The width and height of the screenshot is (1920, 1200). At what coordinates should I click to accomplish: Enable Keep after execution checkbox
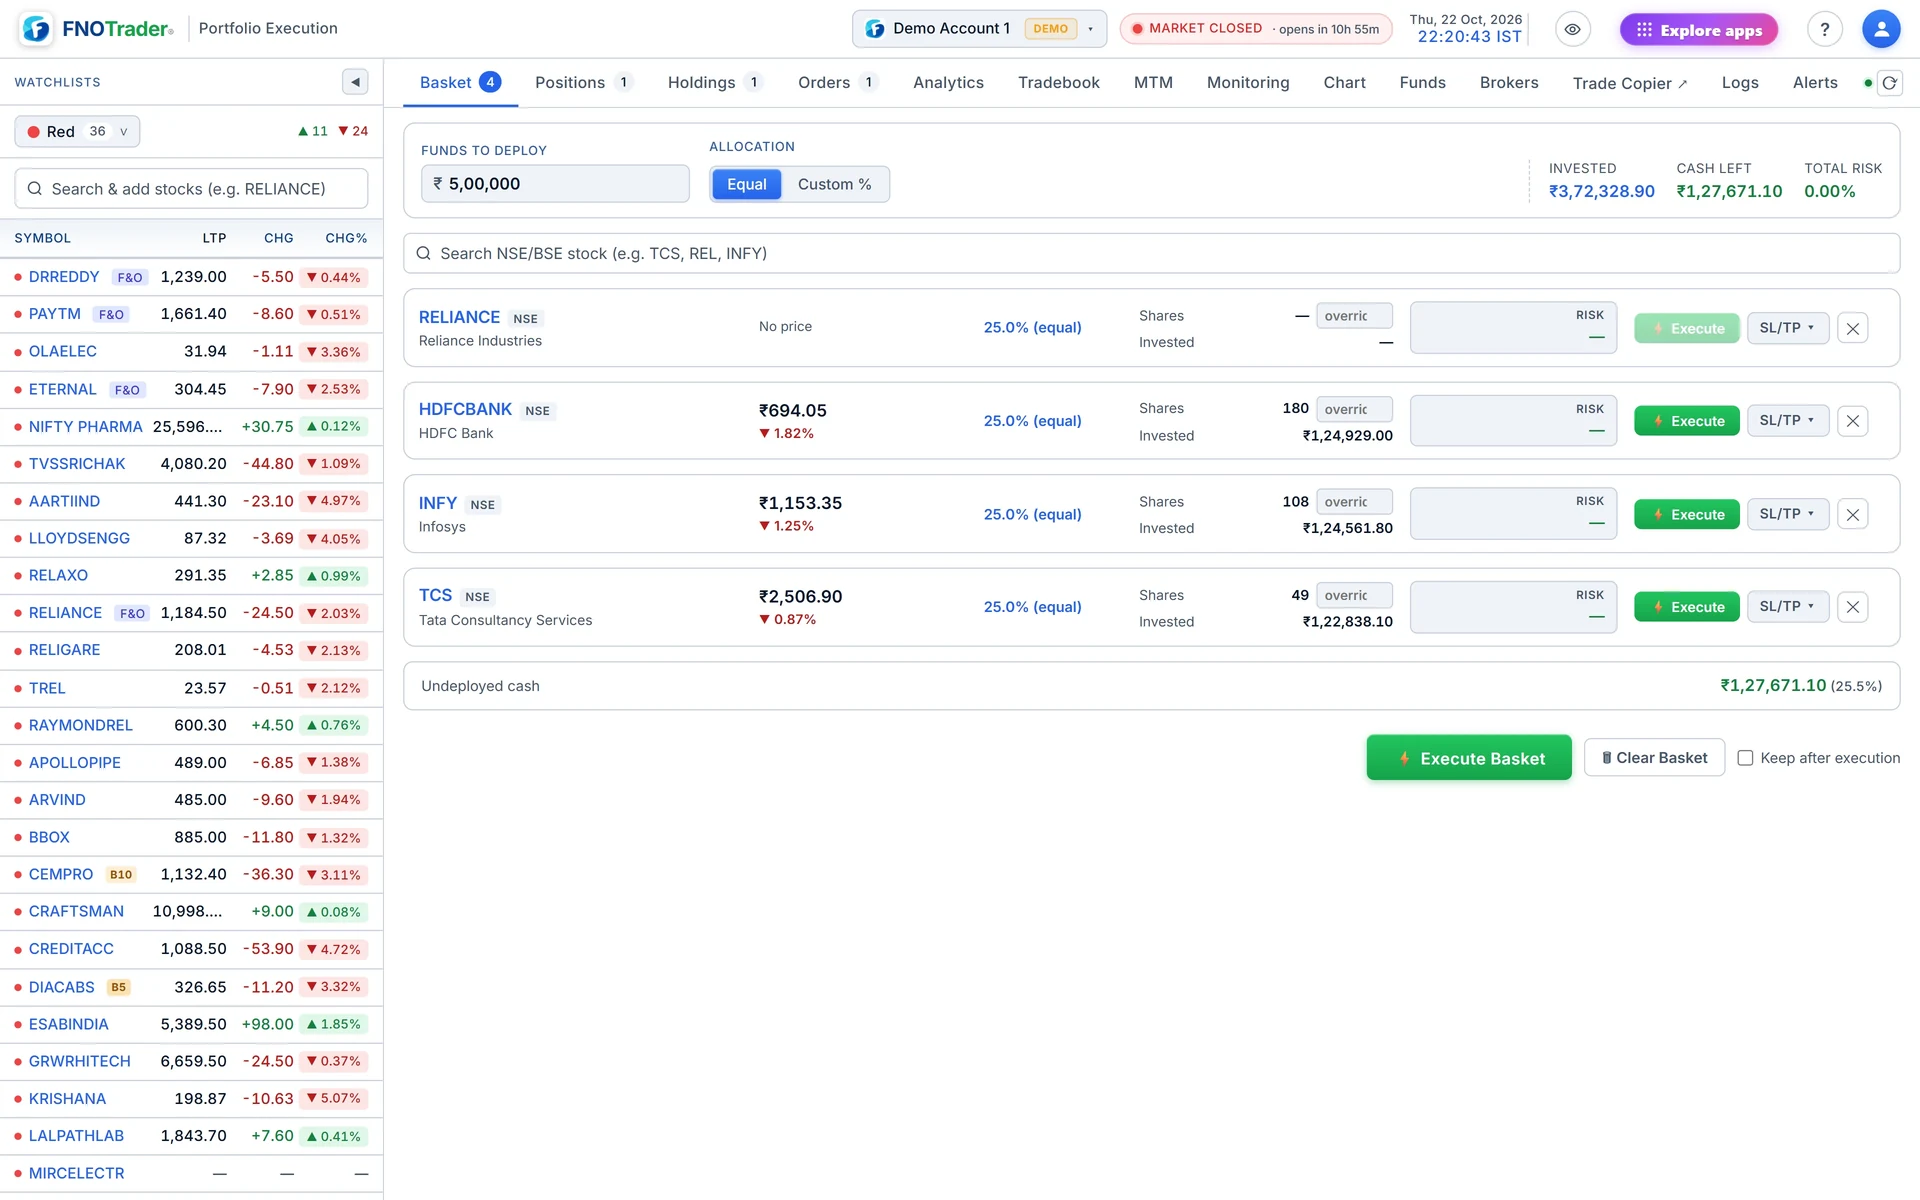click(x=1745, y=758)
